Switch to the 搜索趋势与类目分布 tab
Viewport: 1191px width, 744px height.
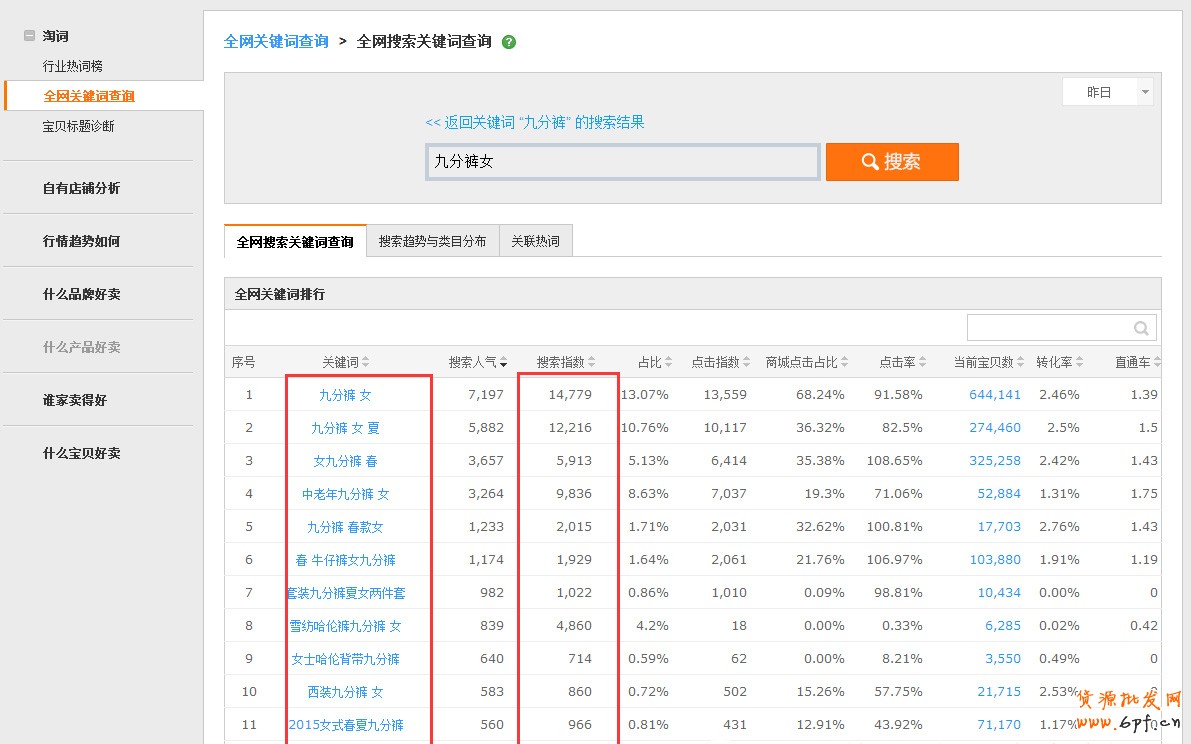[x=433, y=240]
